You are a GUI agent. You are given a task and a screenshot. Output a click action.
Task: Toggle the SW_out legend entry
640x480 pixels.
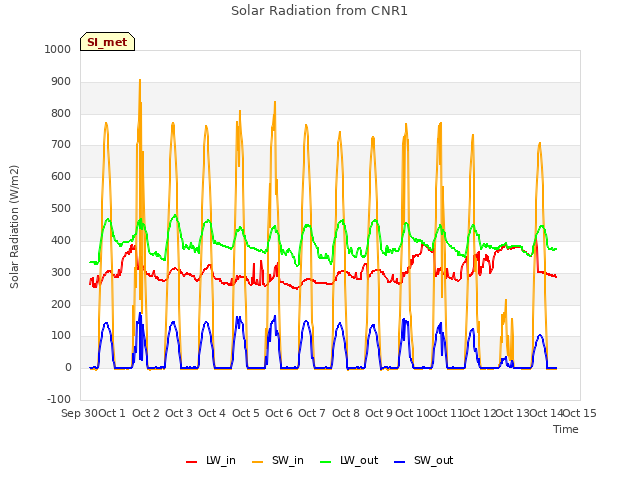pos(424,460)
